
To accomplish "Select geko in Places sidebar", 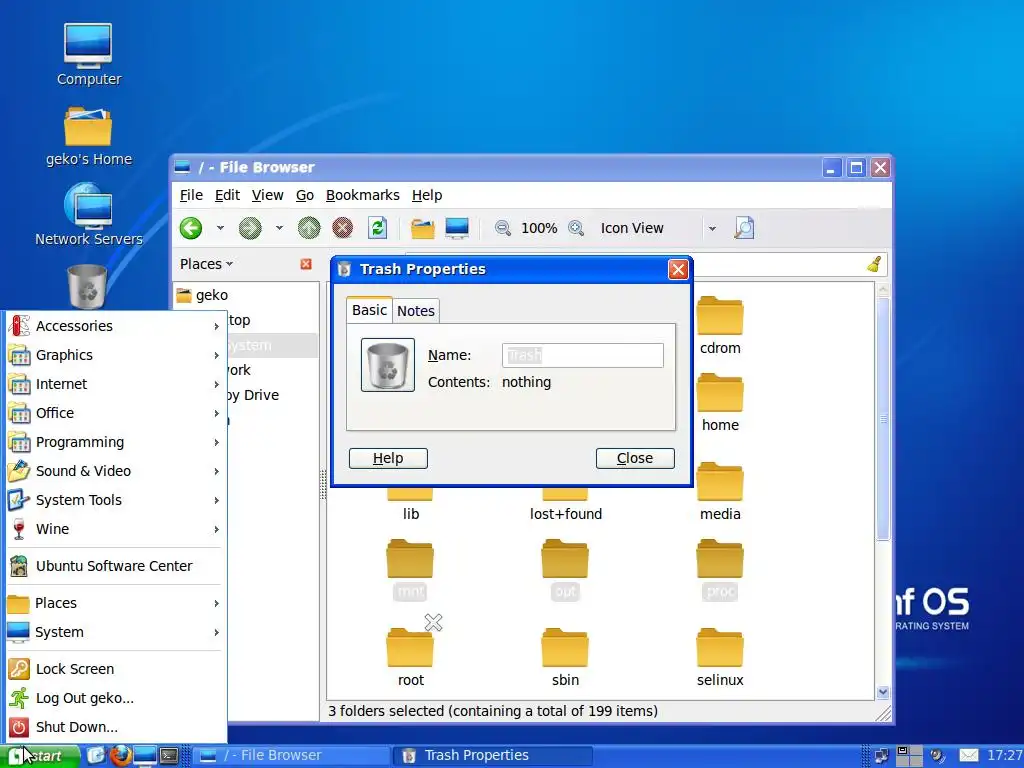I will pyautogui.click(x=247, y=295).
